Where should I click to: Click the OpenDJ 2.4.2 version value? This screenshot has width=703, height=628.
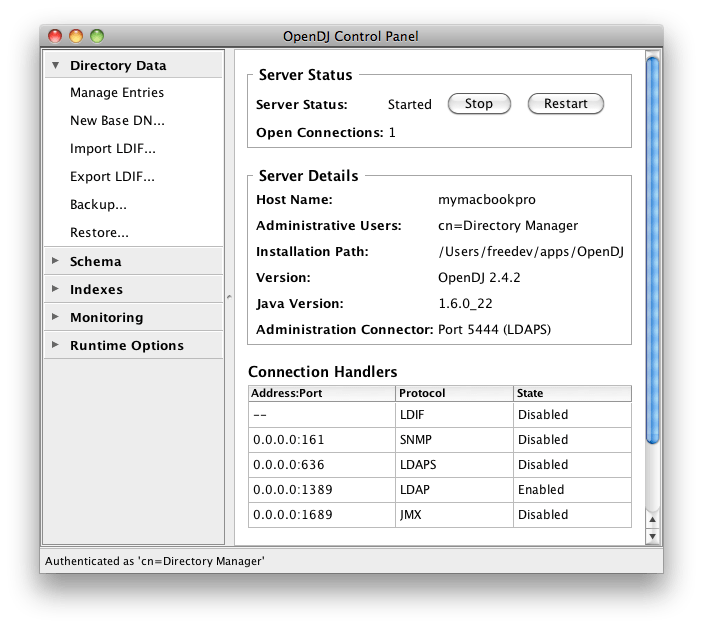[x=479, y=277]
